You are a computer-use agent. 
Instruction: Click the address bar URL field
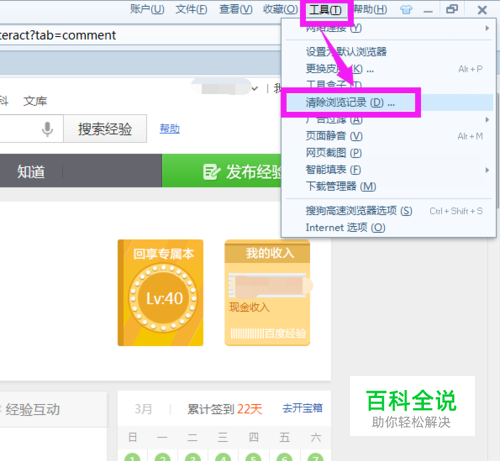[x=140, y=35]
